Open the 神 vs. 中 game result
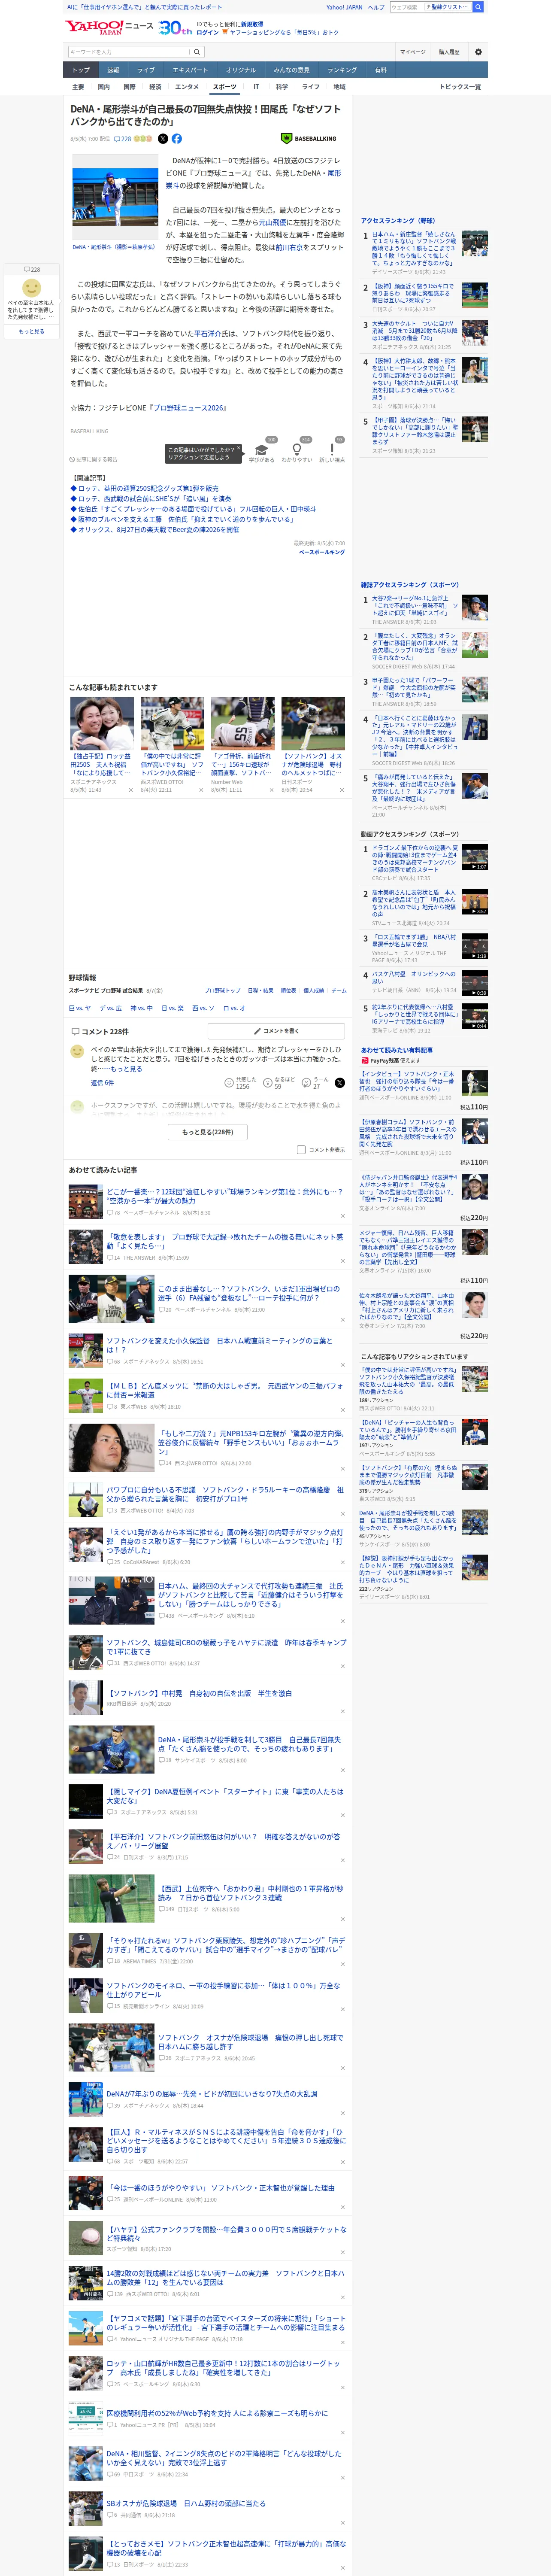Image resolution: width=551 pixels, height=2576 pixels. point(142,1008)
